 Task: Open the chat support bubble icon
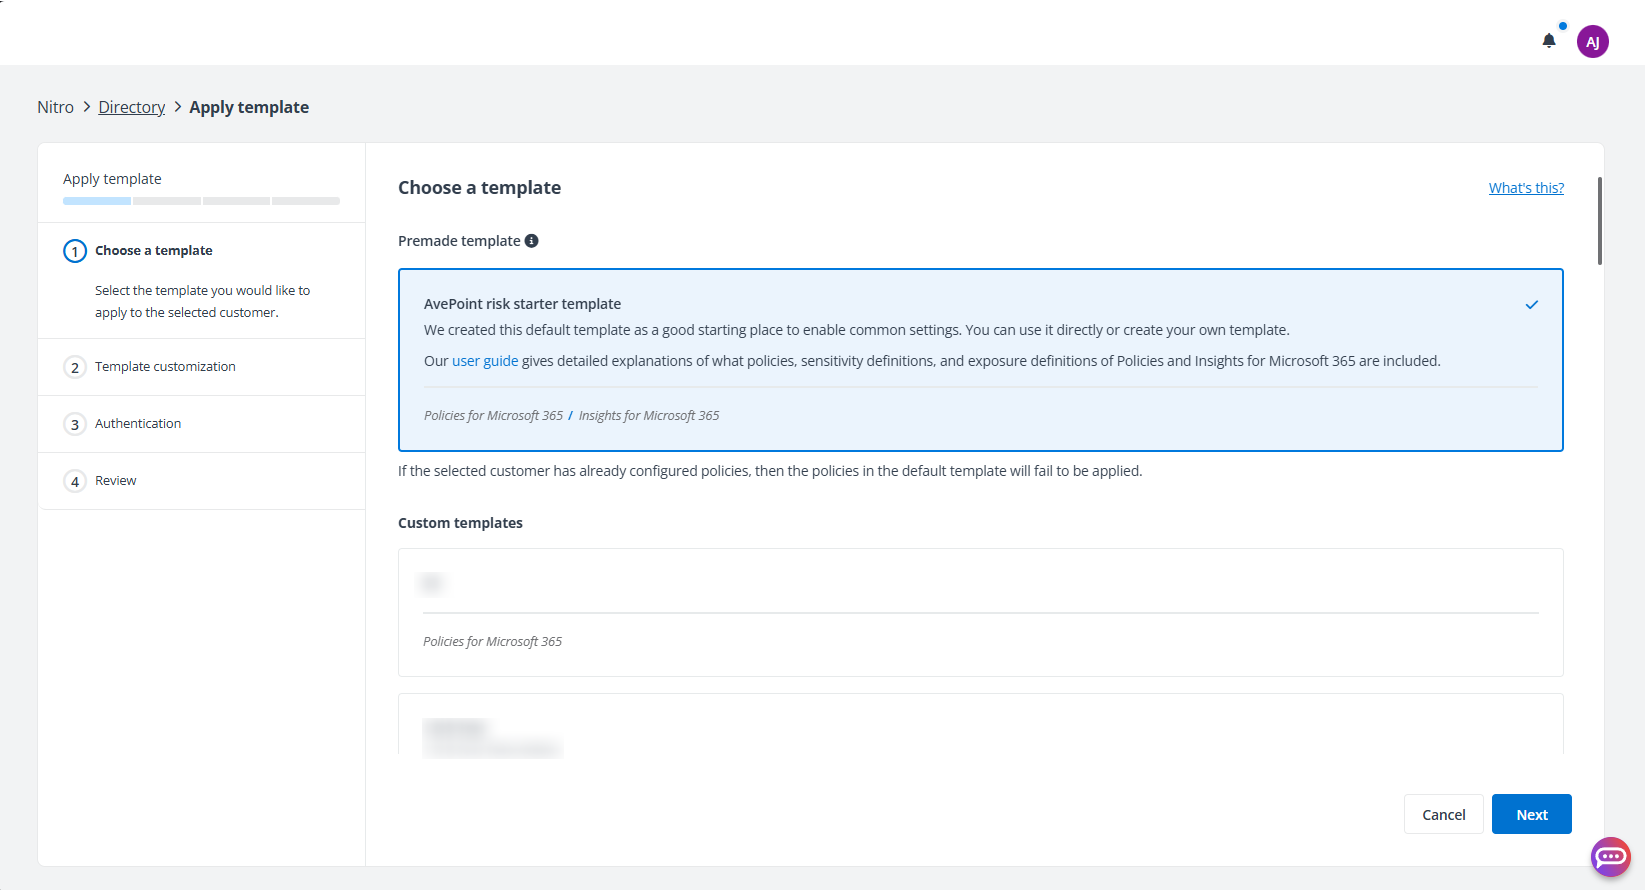point(1610,856)
